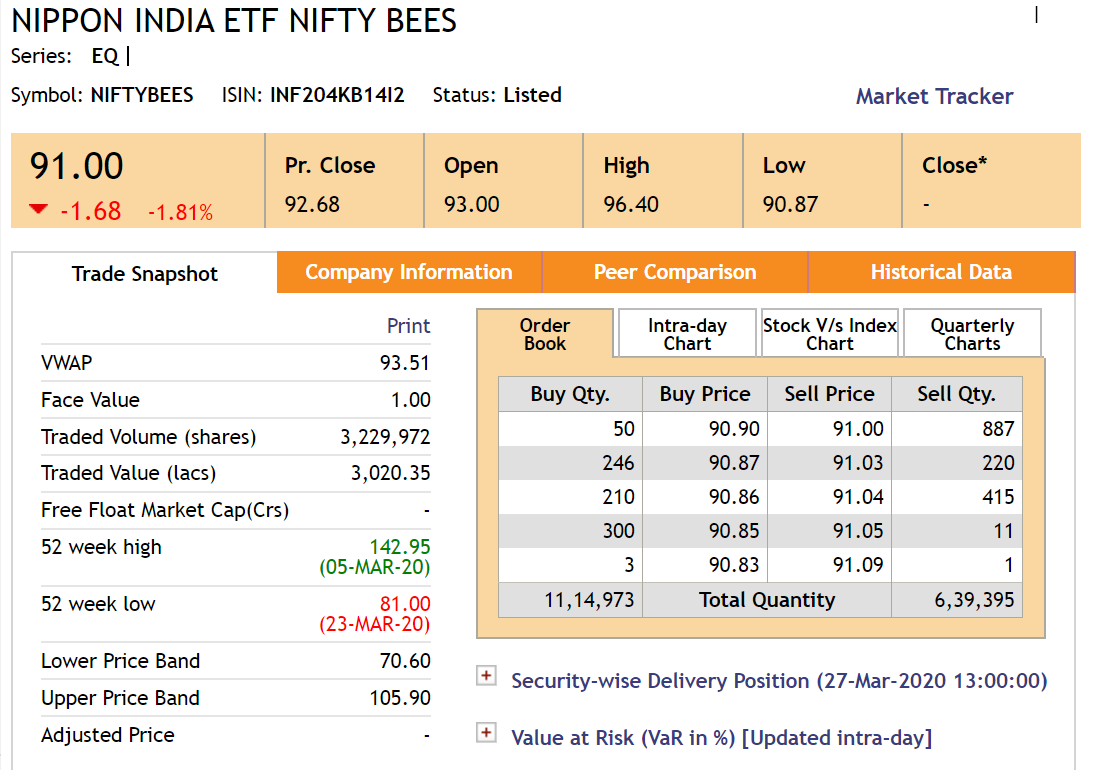This screenshot has height=770, width=1100.
Task: Click the total buy quantity 11,14,973
Action: point(588,600)
